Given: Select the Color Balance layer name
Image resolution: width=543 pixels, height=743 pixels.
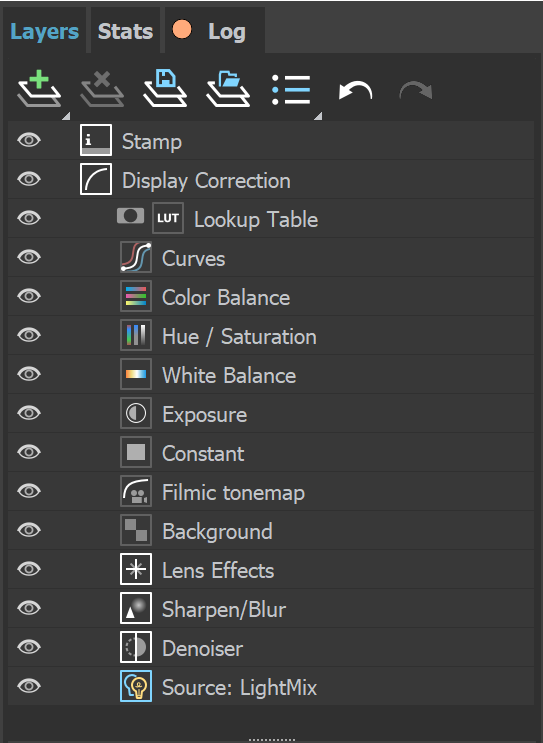Looking at the screenshot, I should coord(226,298).
